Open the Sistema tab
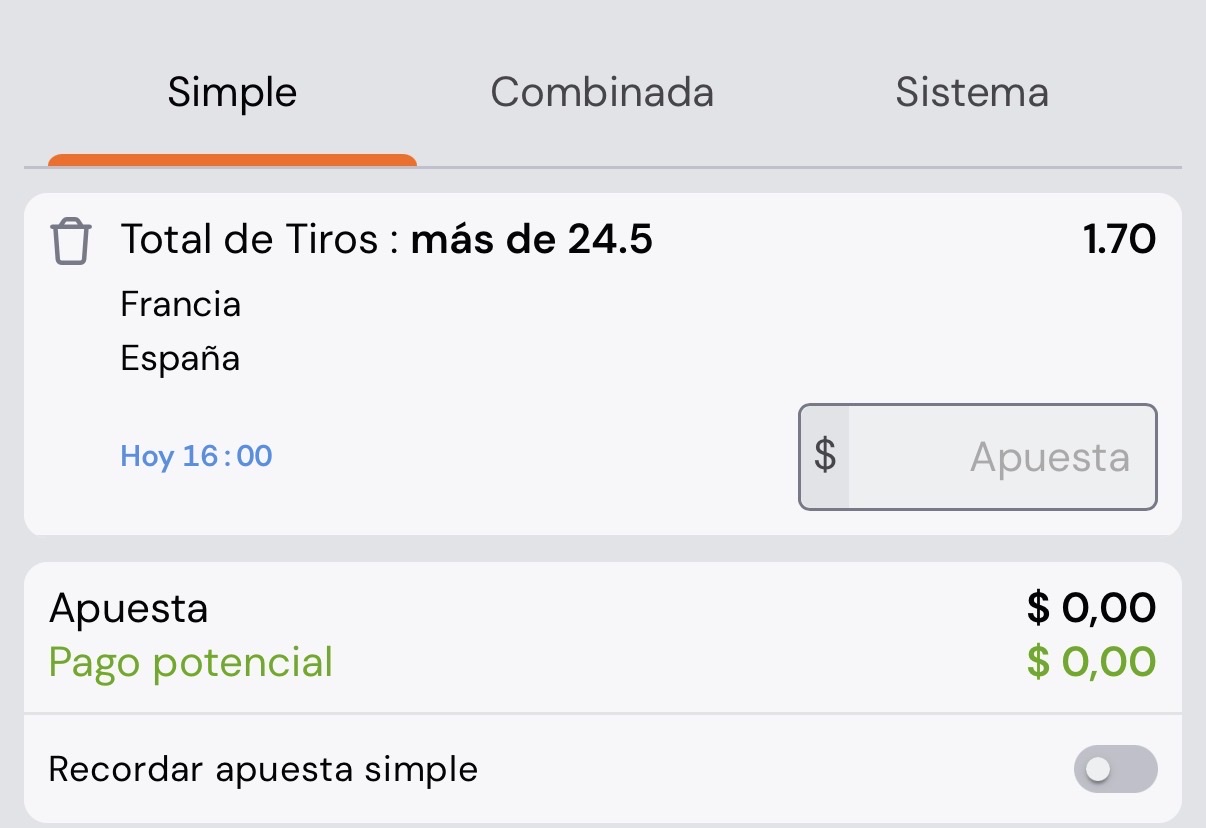This screenshot has height=828, width=1206. pyautogui.click(x=972, y=93)
